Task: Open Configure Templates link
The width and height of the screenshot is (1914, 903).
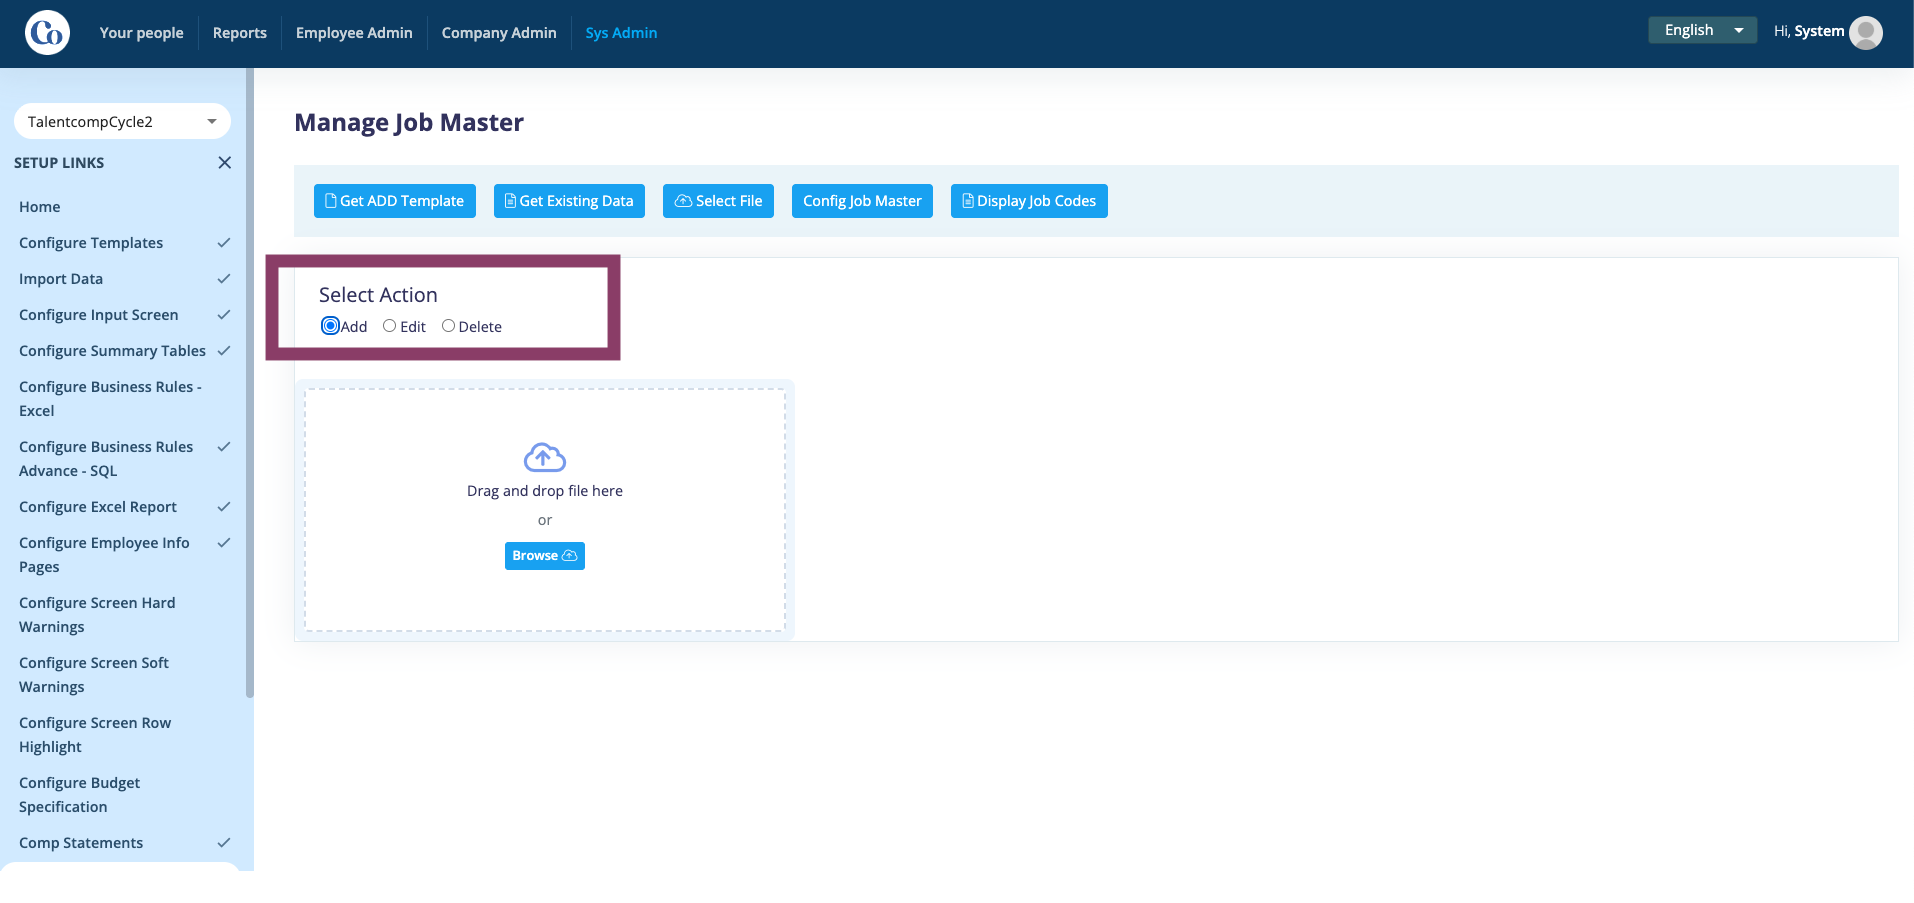Action: click(91, 243)
